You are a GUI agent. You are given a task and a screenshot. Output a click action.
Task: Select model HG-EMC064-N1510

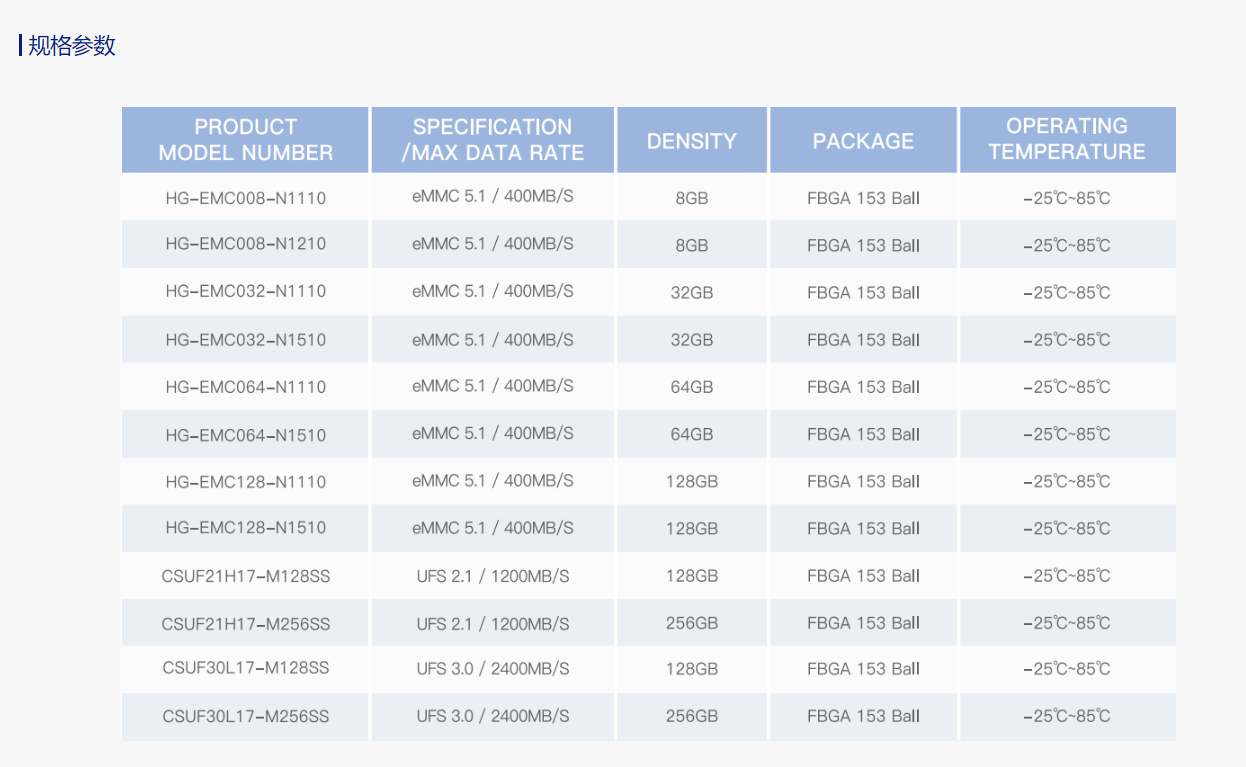246,435
